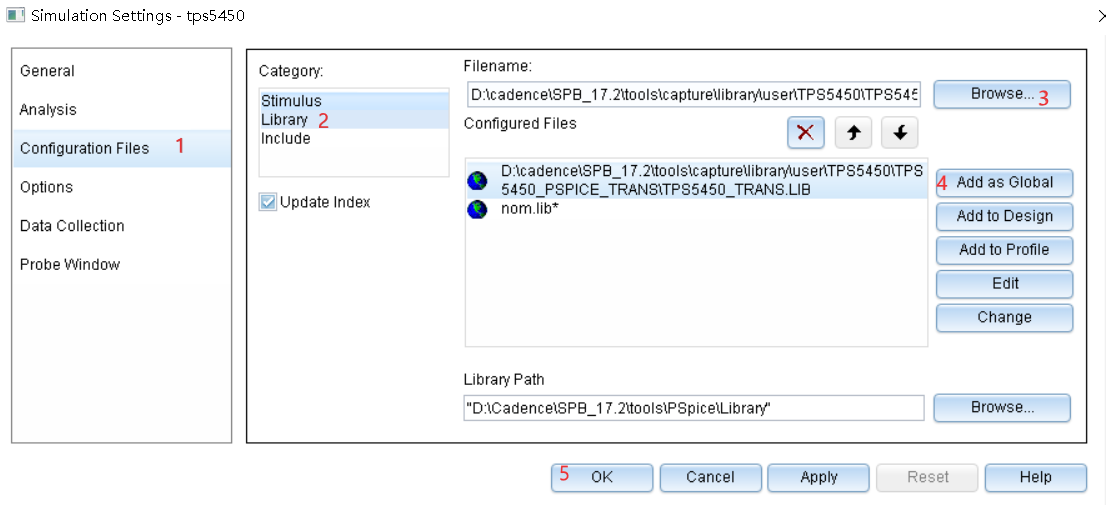Viewport: 1106px width, 505px height.
Task: Open the General settings page
Action: coord(121,71)
